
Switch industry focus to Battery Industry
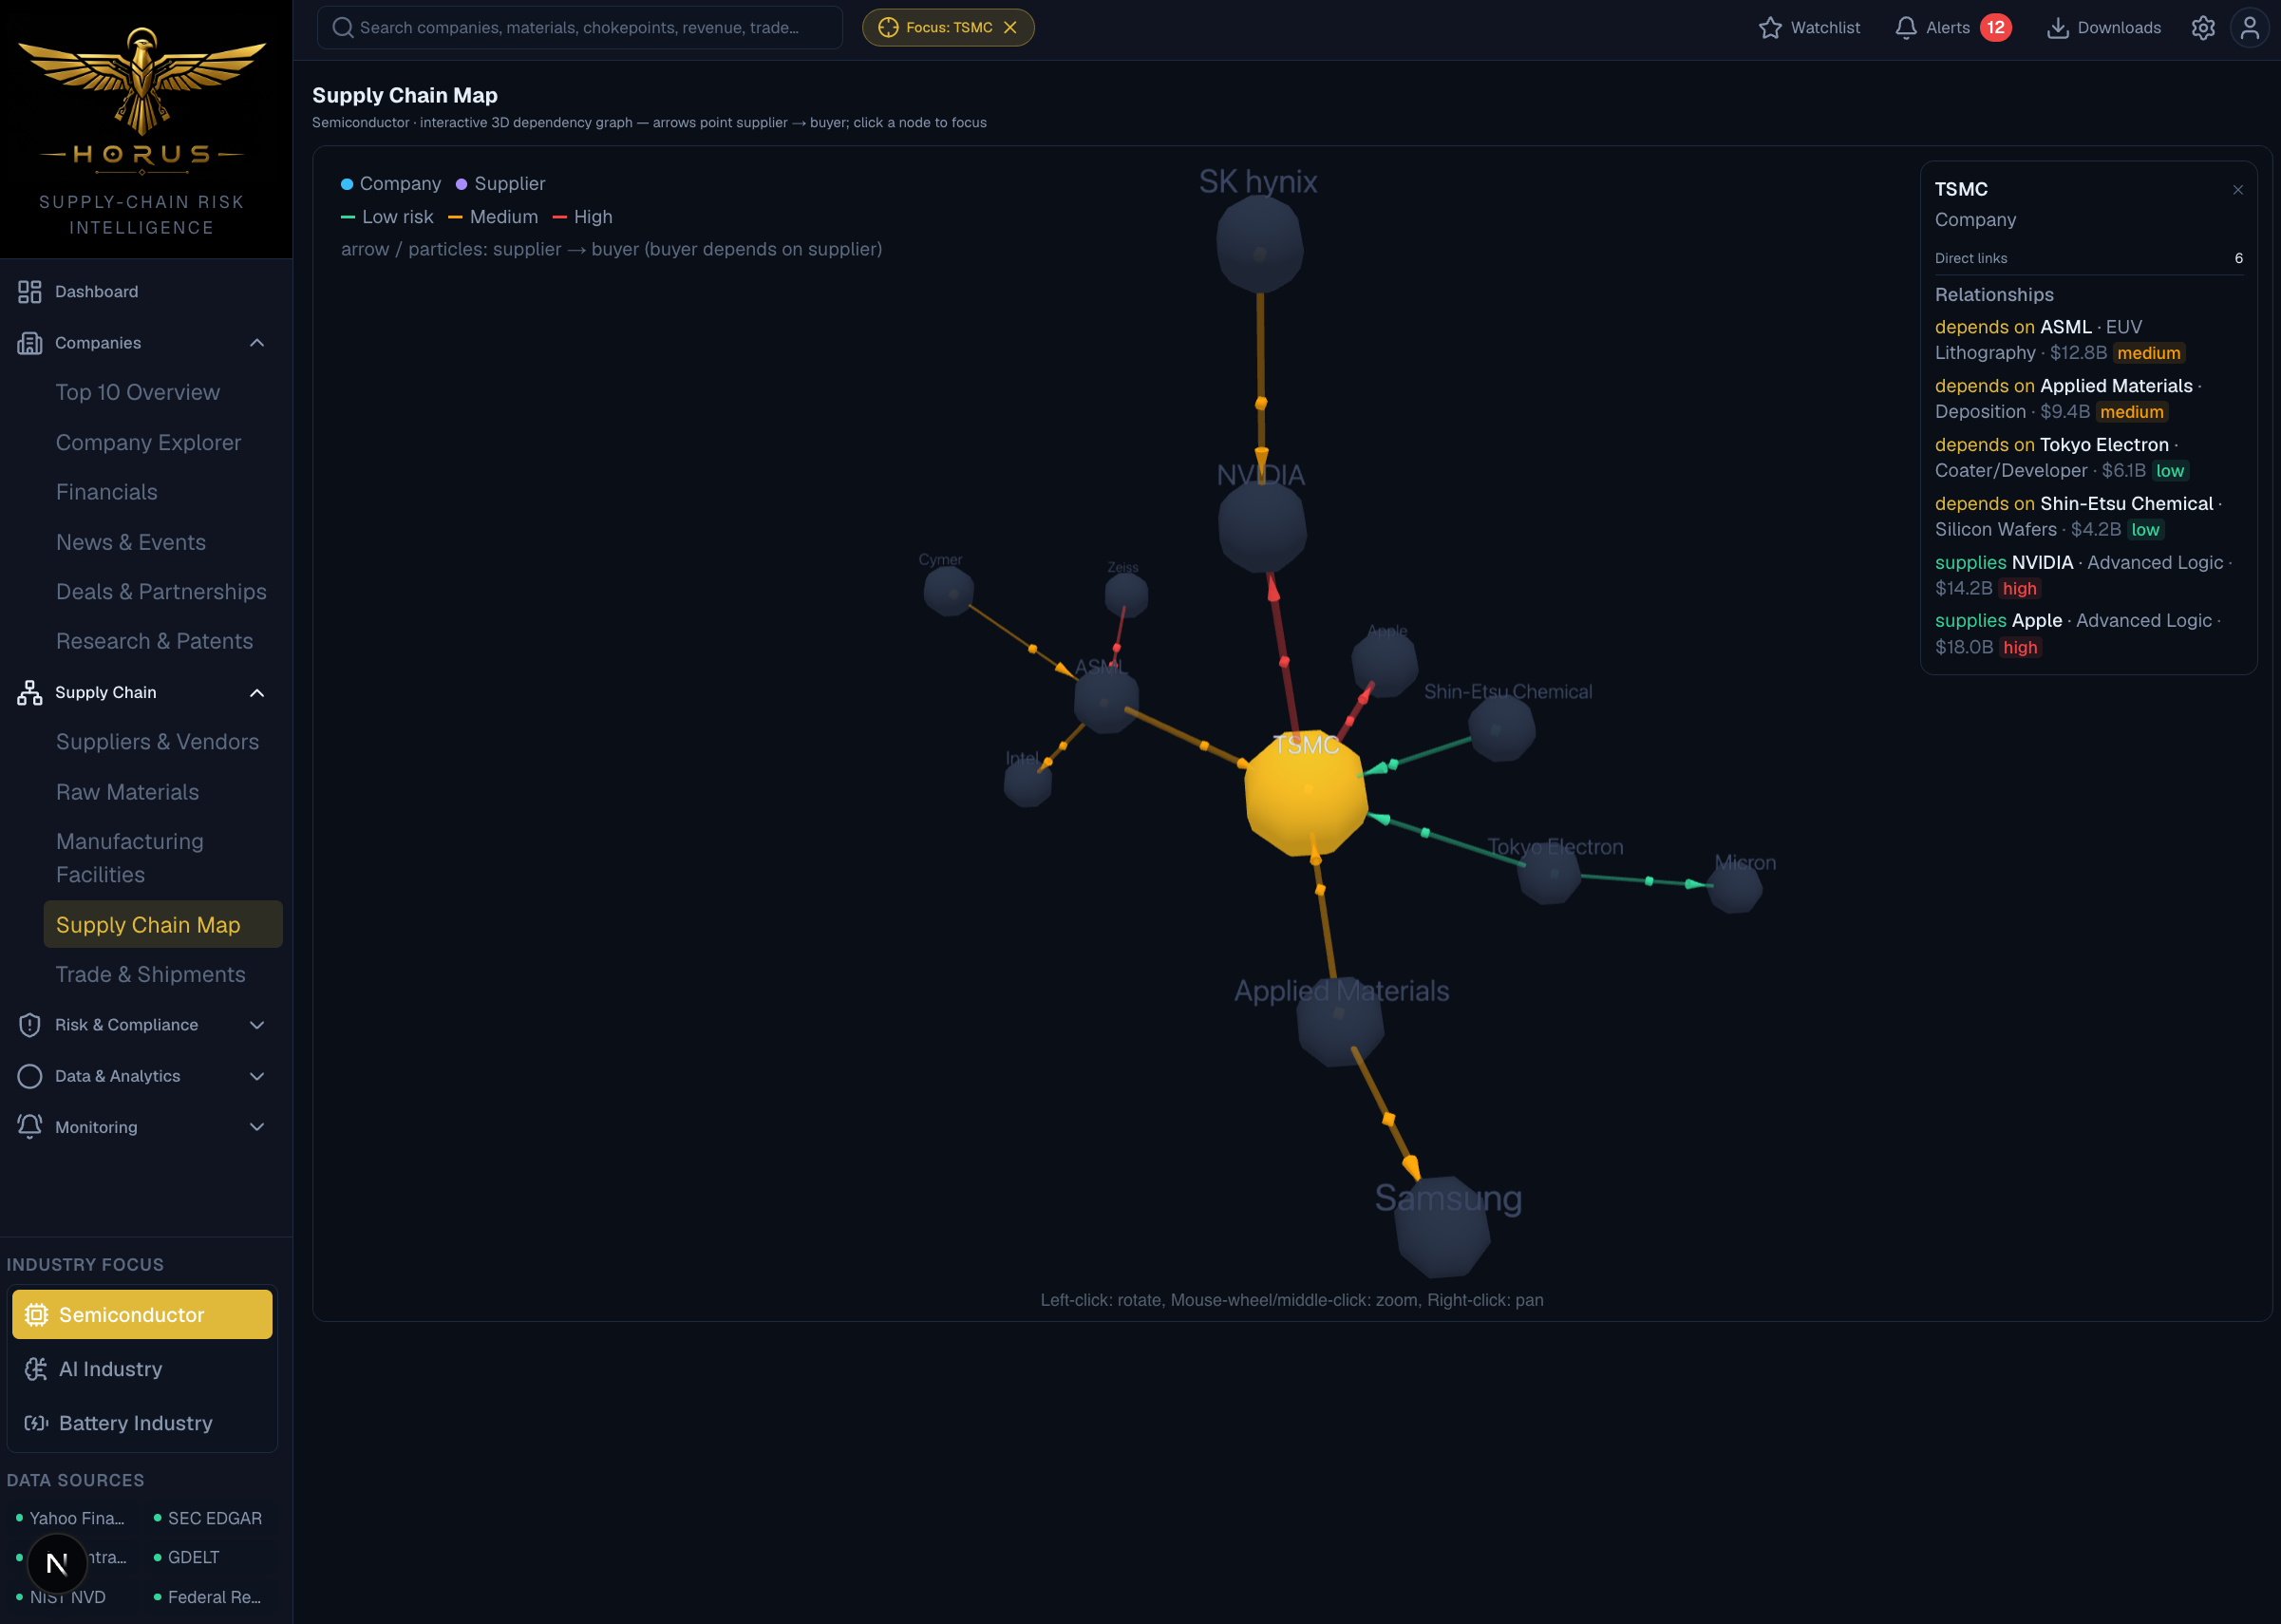[x=142, y=1423]
